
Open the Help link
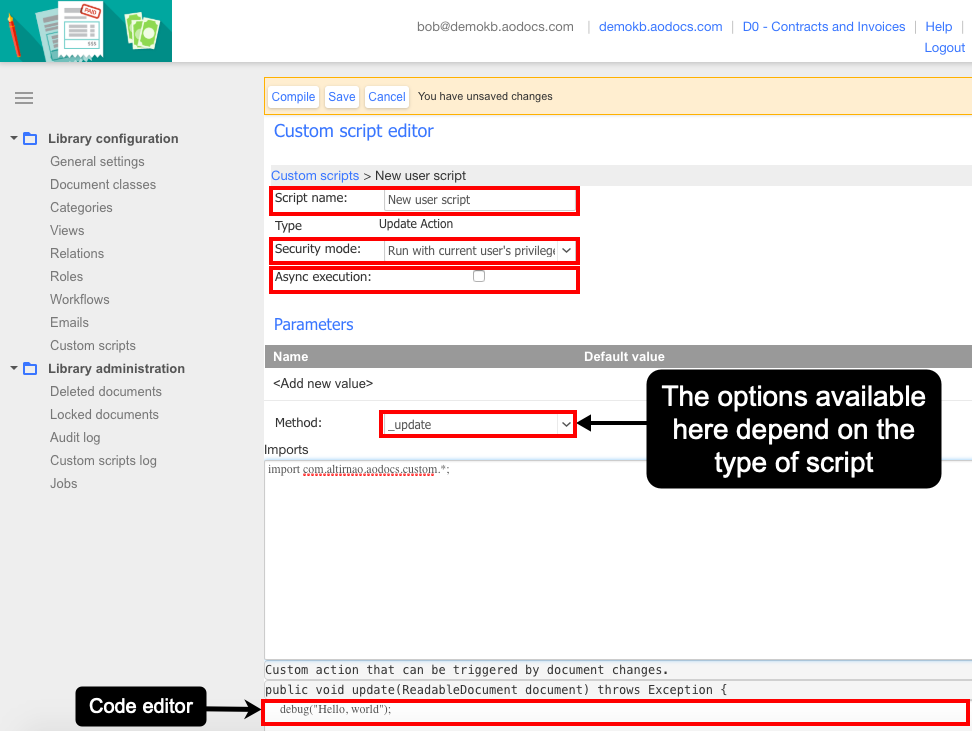click(939, 27)
